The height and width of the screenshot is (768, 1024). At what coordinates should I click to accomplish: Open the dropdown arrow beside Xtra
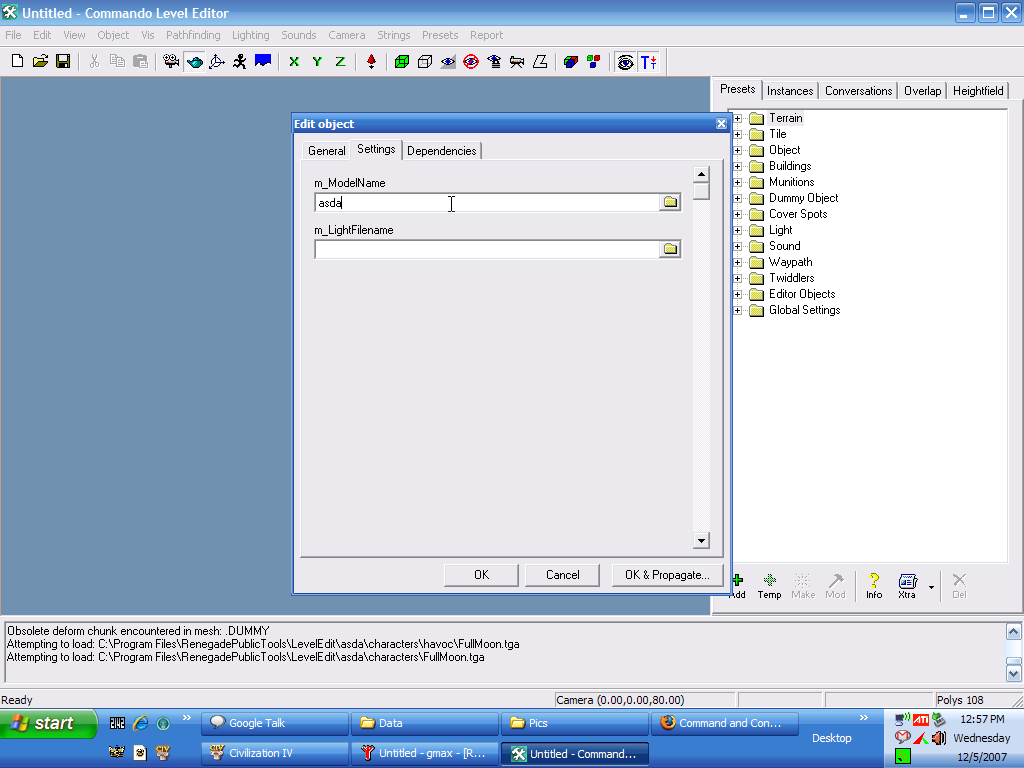tap(931, 587)
